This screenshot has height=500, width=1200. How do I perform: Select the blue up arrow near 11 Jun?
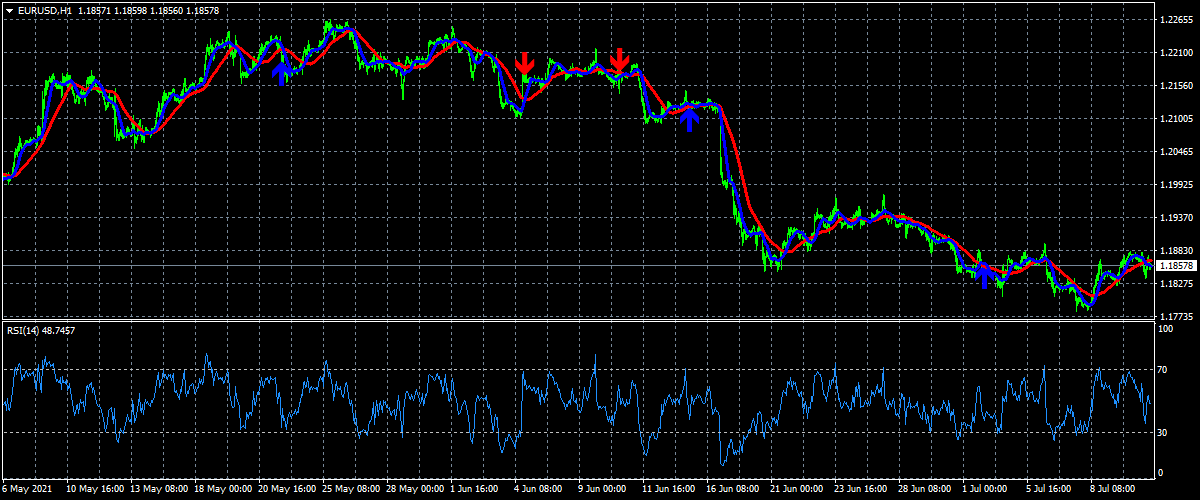688,118
